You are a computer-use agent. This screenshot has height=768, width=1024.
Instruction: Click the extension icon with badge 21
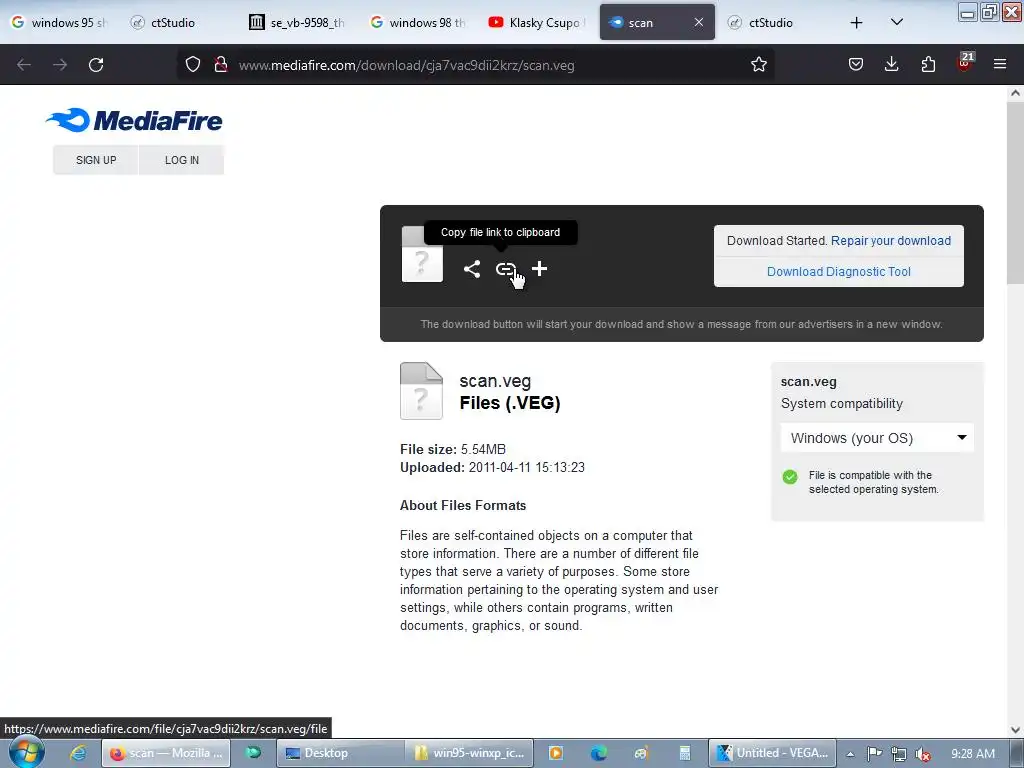click(965, 63)
